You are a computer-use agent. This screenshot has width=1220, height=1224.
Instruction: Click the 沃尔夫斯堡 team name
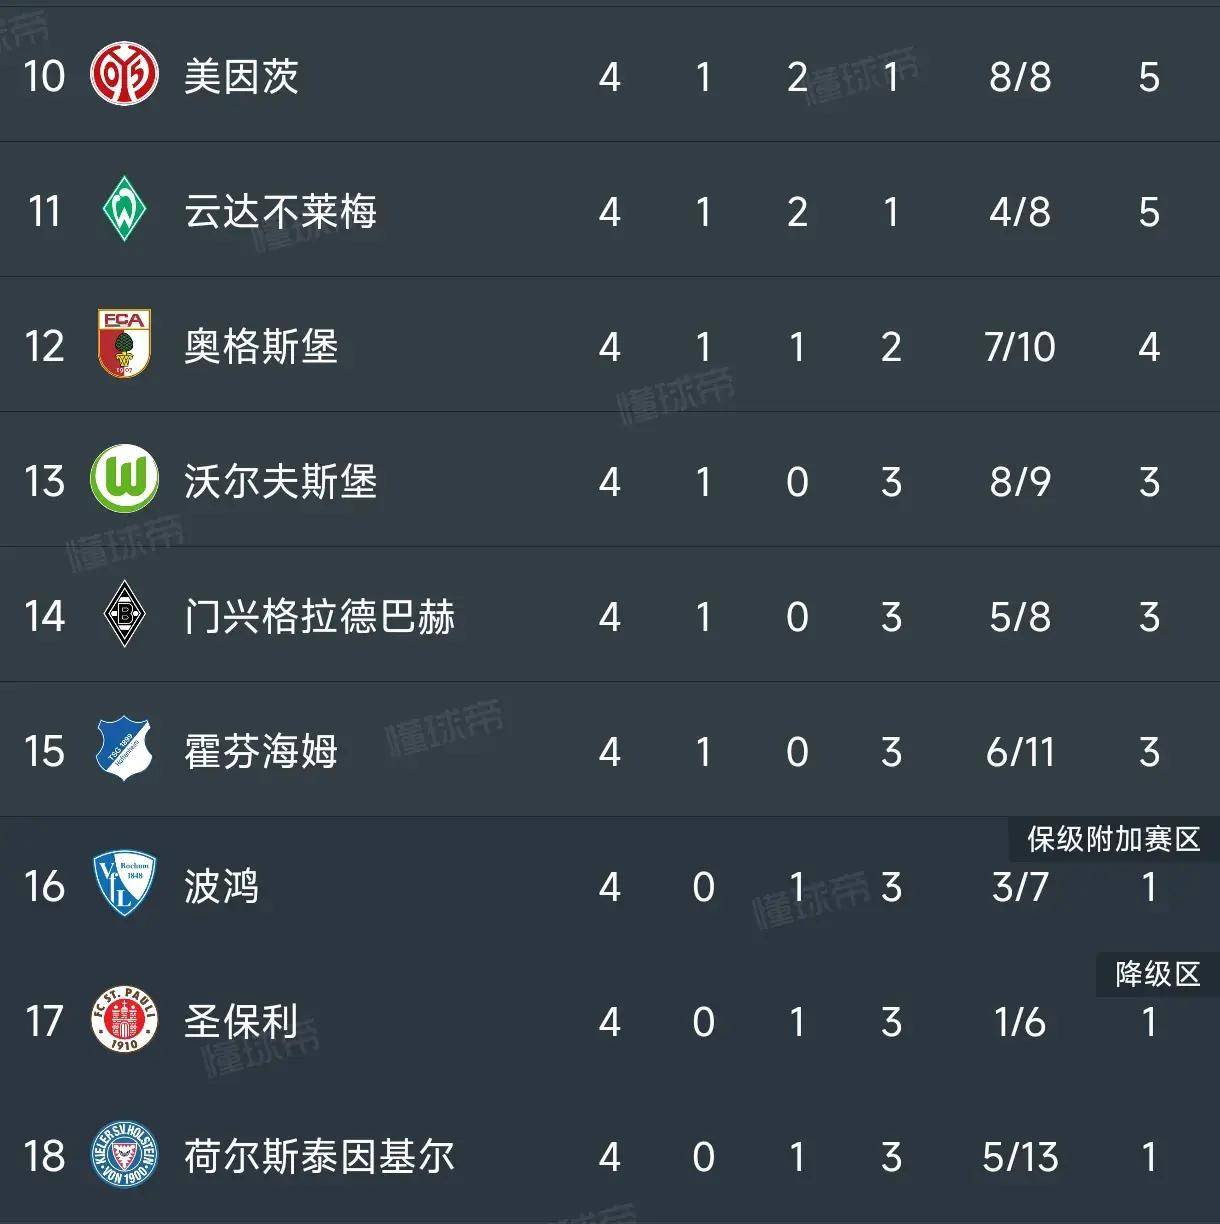[x=280, y=482]
